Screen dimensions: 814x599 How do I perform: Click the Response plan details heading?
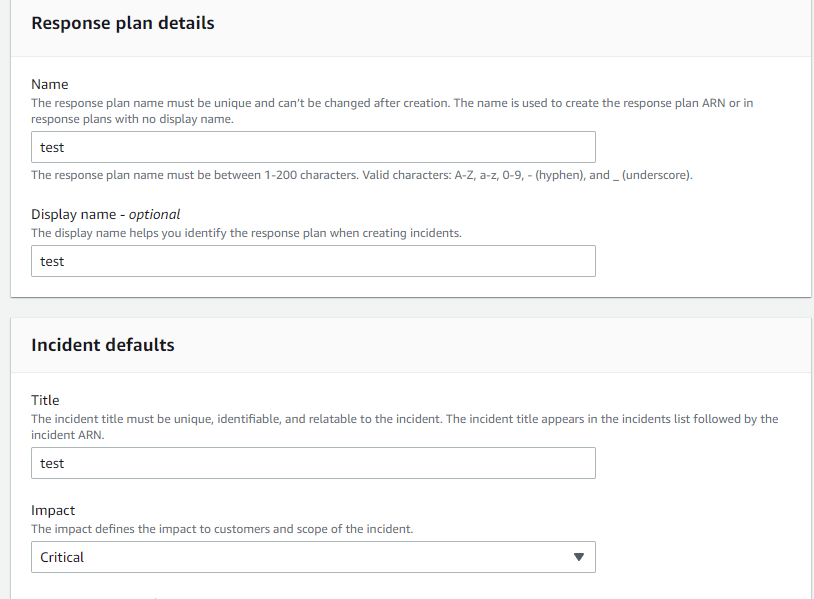point(123,23)
